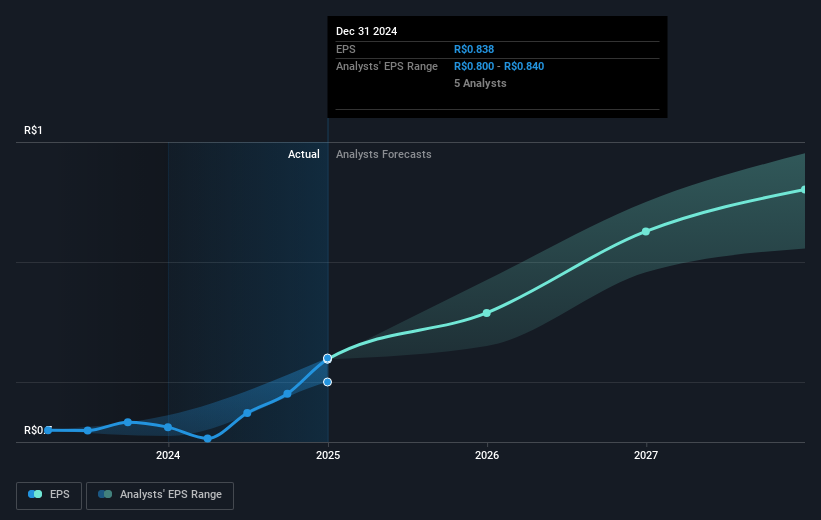Click the final forecast point at the chart's right edge

click(803, 190)
